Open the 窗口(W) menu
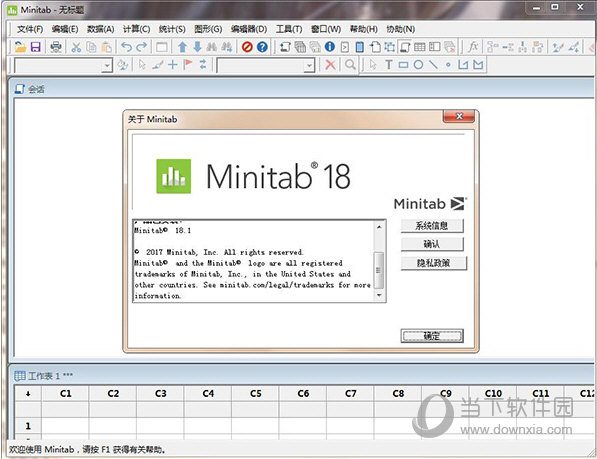597x459 pixels. 326,29
